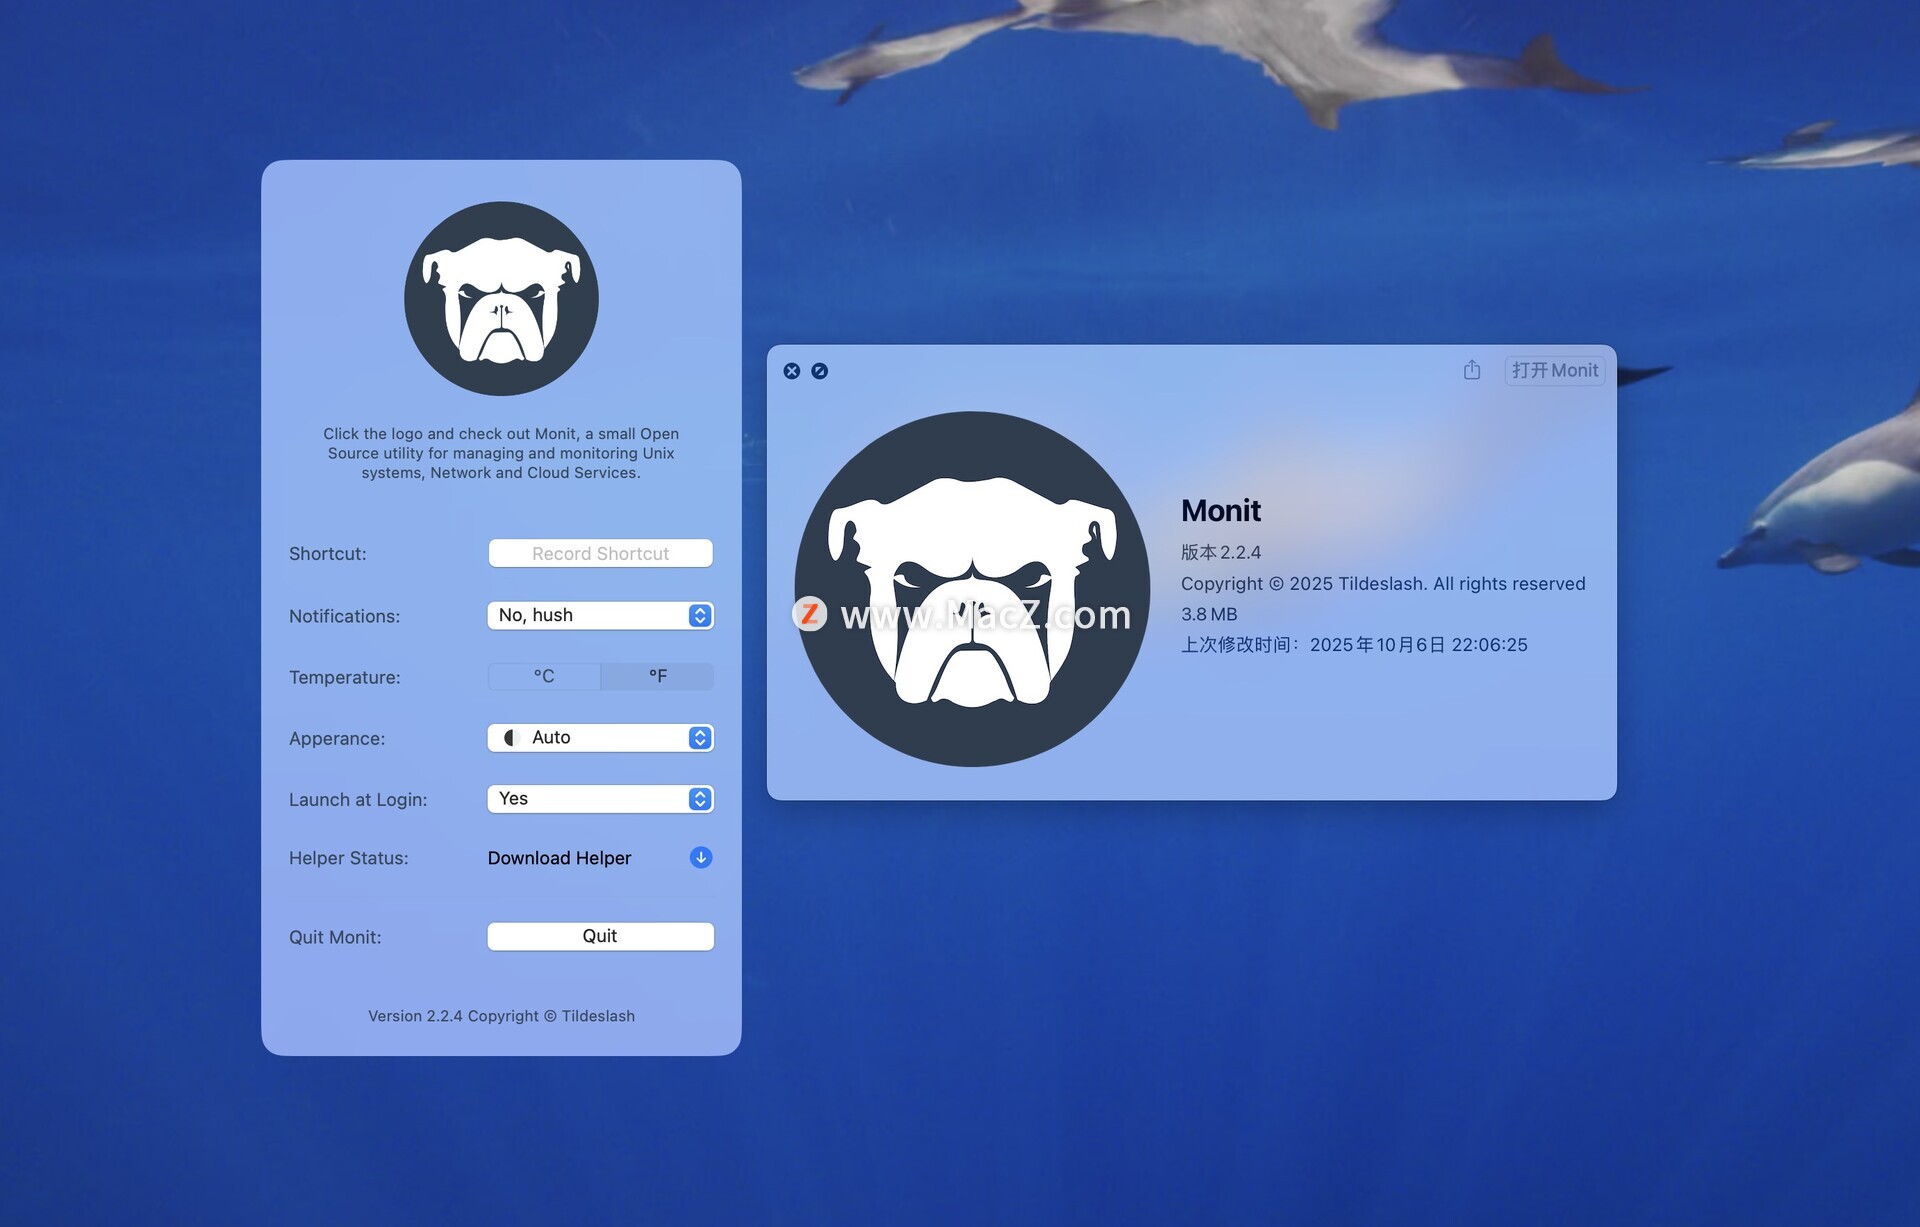Click the large Monit bulldog preview image
Image resolution: width=1920 pixels, height=1227 pixels.
pos(972,589)
